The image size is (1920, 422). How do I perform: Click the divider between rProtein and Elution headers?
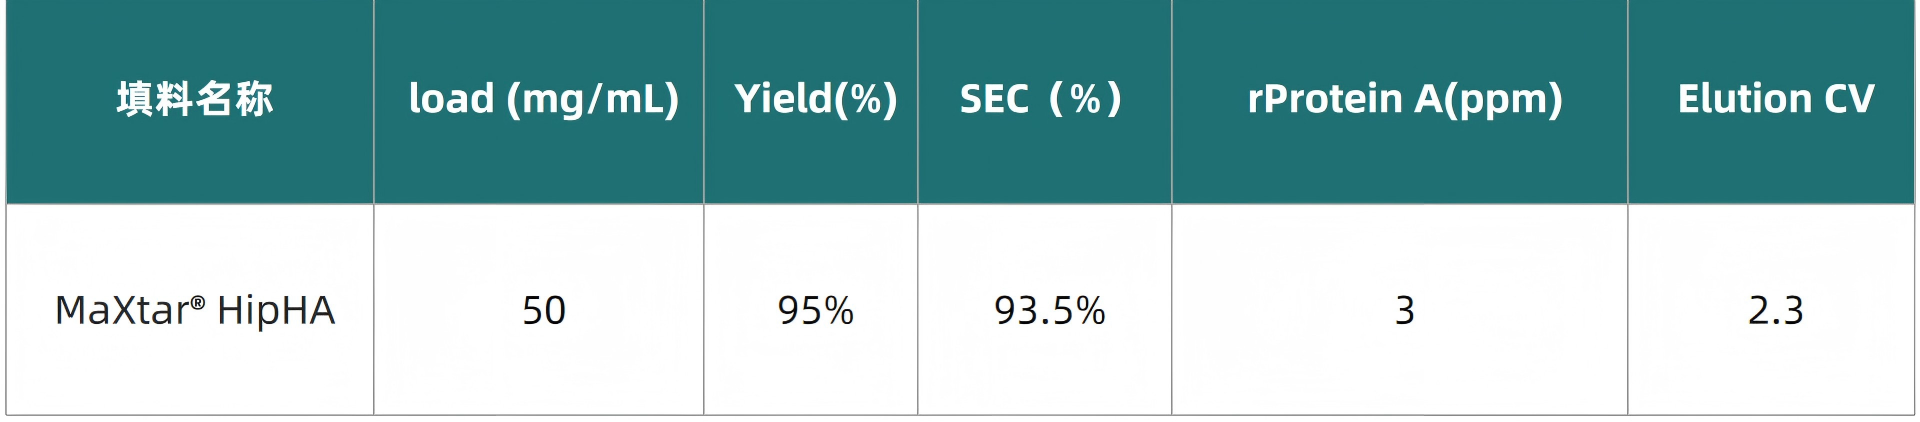[x=1627, y=100]
